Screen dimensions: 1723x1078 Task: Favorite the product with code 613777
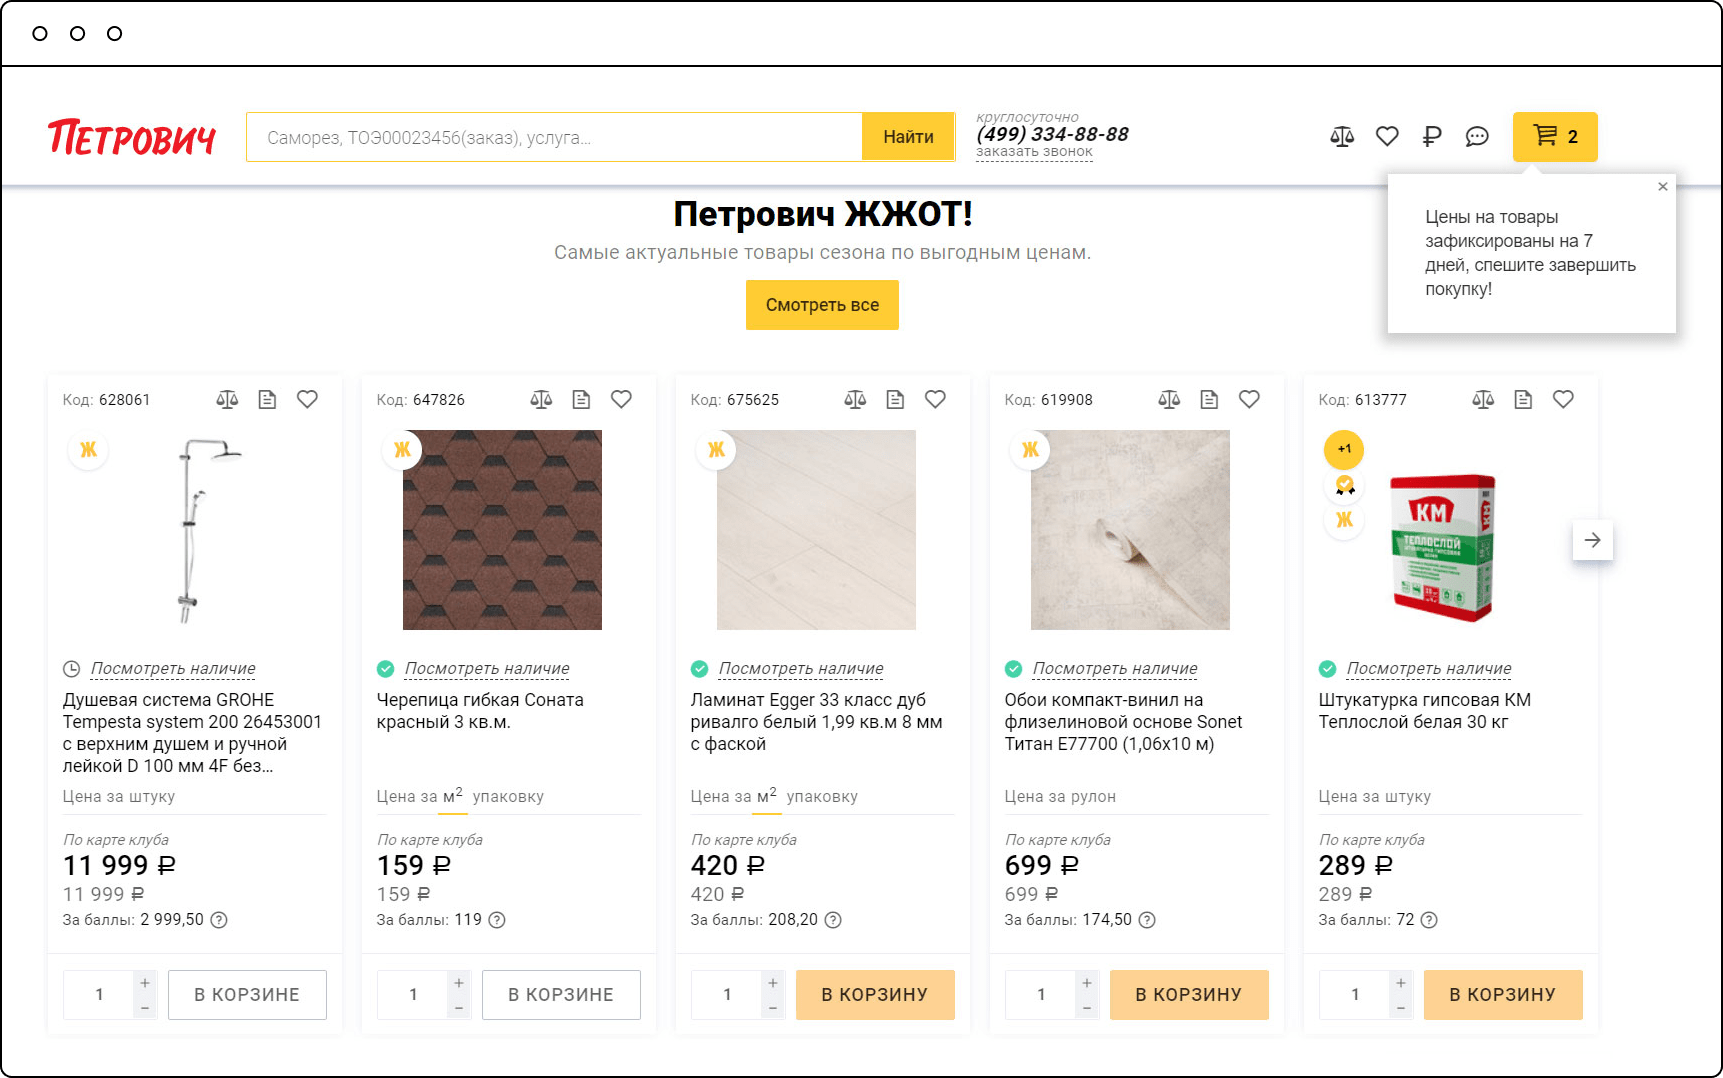tap(1563, 400)
